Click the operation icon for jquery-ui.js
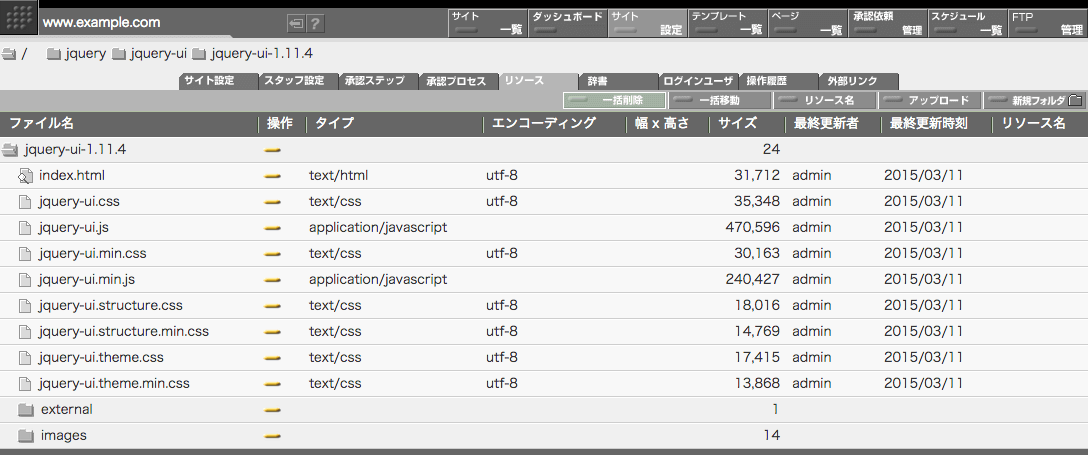The height and width of the screenshot is (455, 1088). pyautogui.click(x=272, y=228)
